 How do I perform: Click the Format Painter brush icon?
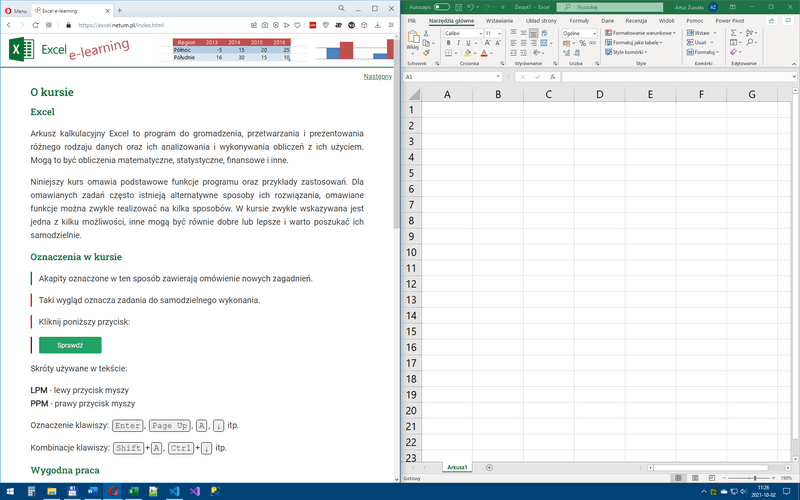tap(427, 53)
